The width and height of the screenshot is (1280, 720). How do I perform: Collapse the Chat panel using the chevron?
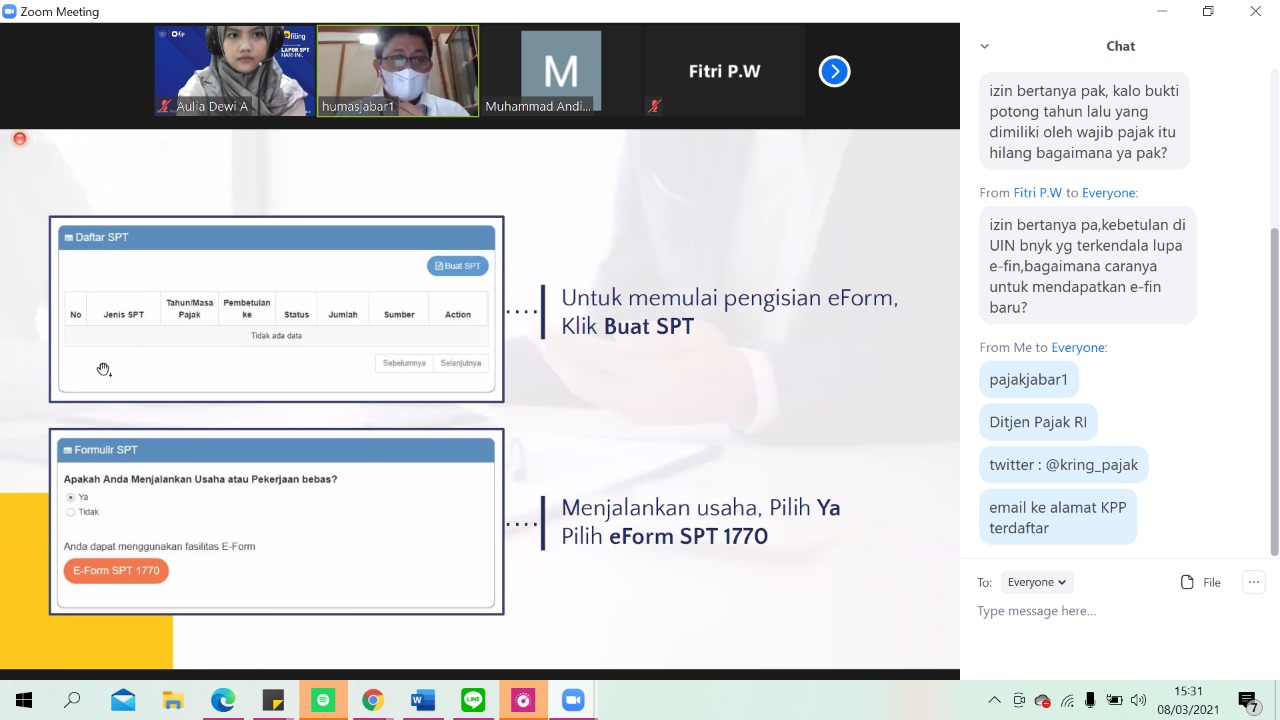pos(984,46)
